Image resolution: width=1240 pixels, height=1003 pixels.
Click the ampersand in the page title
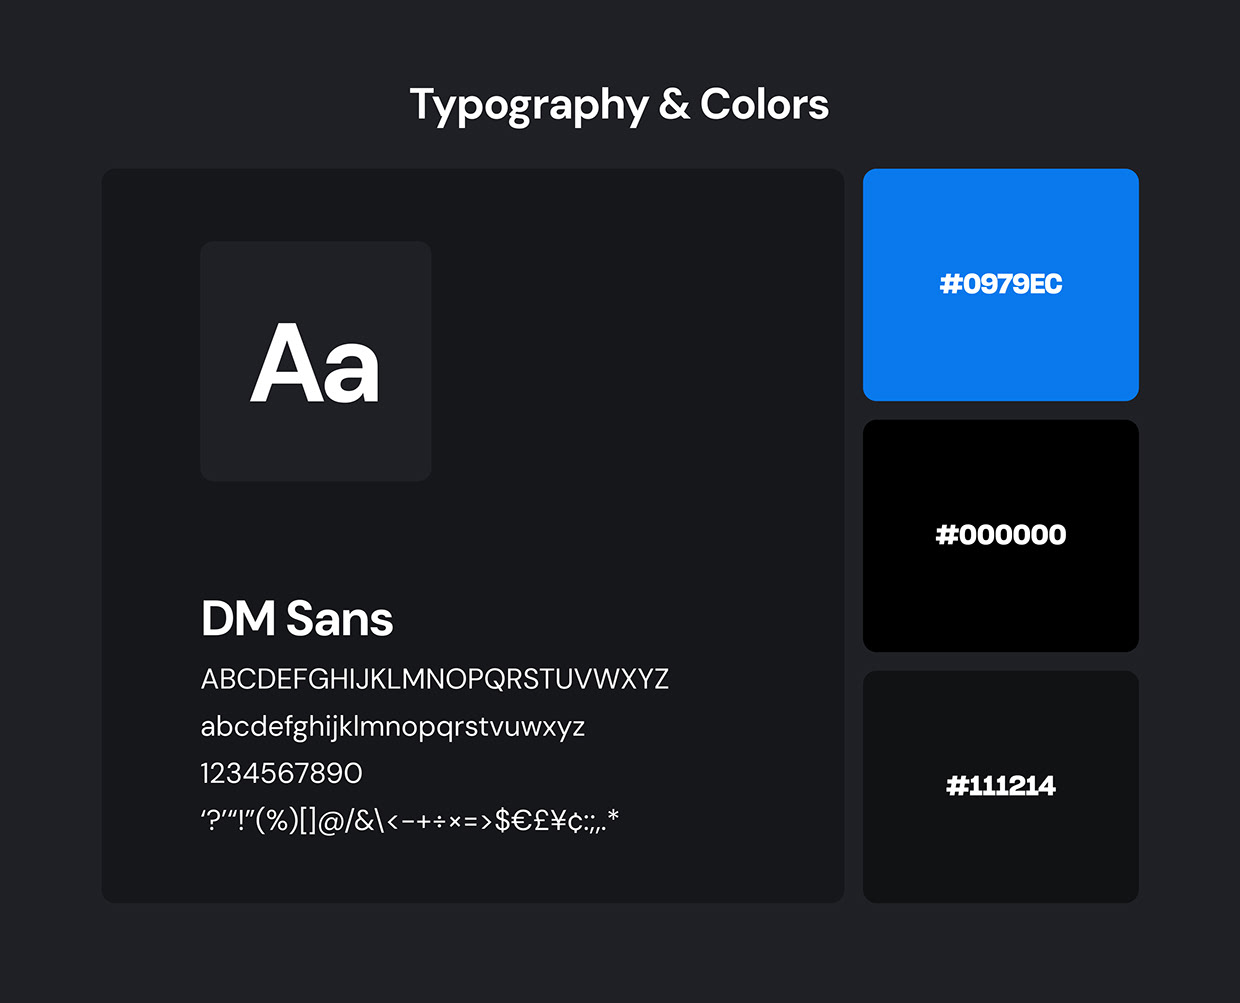click(x=674, y=104)
